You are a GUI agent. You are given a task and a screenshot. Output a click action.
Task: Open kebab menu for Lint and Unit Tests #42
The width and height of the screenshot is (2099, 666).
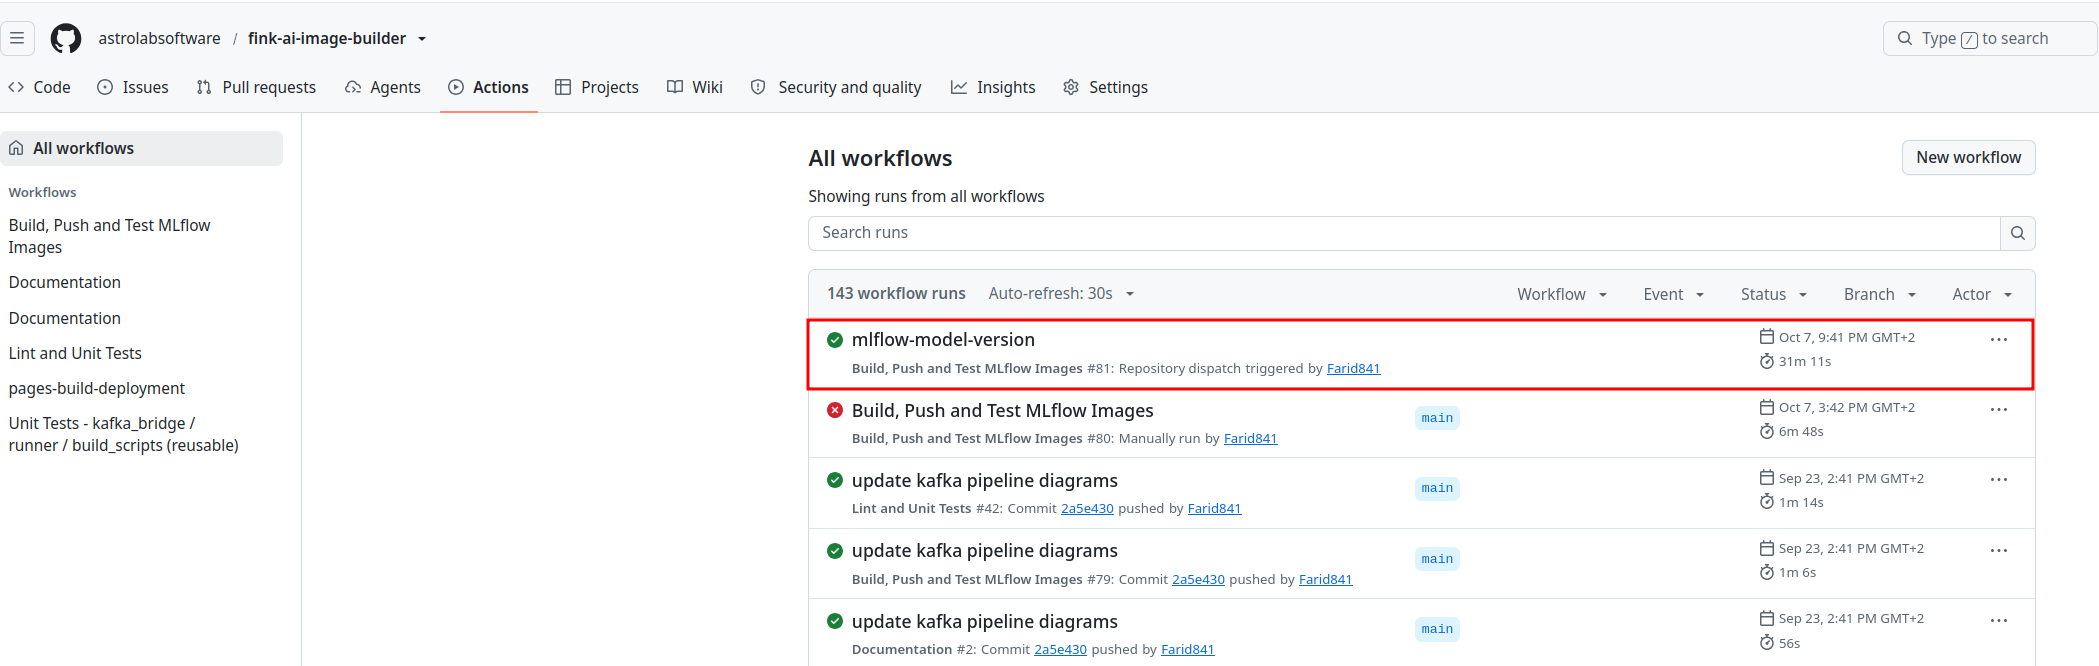click(x=1998, y=480)
